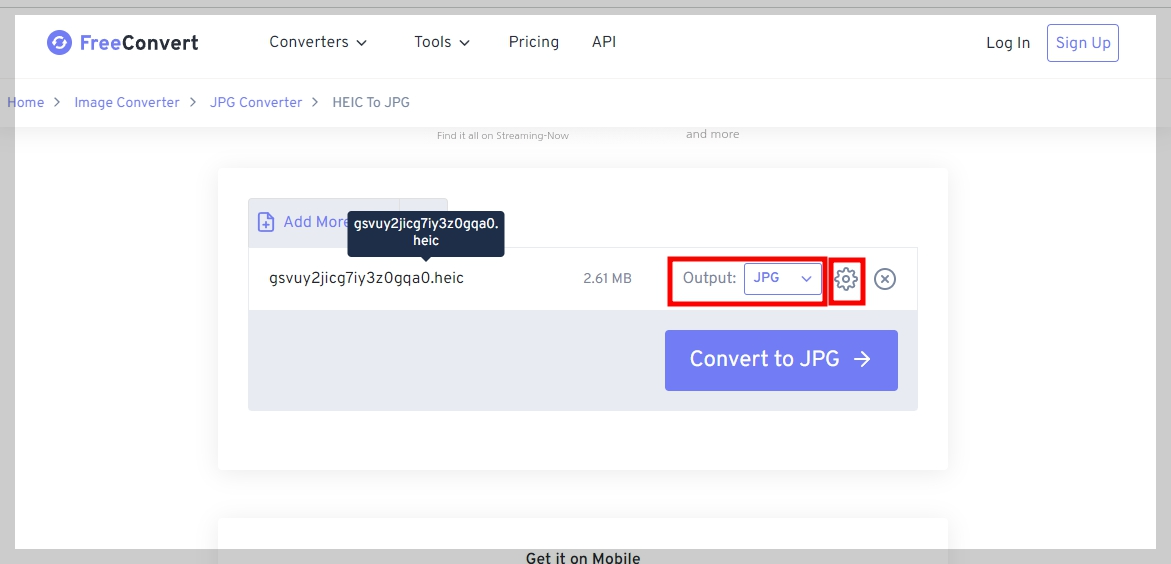Click the 'Find it all on Streaming-Now' text
Viewport: 1171px width, 564px height.
click(503, 135)
